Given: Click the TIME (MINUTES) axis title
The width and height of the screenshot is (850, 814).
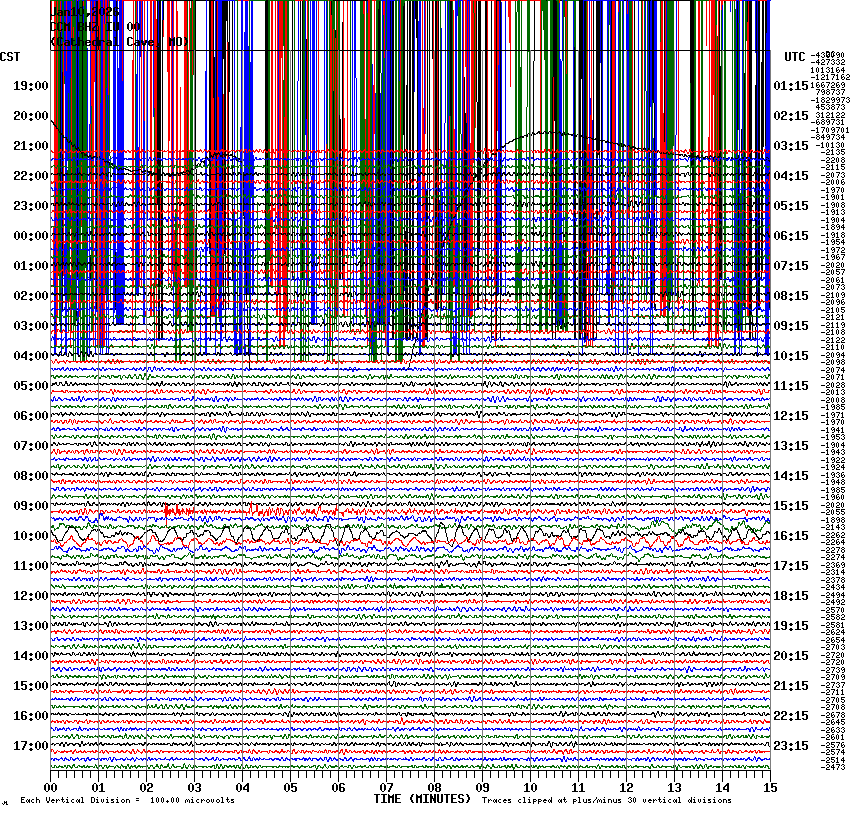Looking at the screenshot, I should click(421, 799).
